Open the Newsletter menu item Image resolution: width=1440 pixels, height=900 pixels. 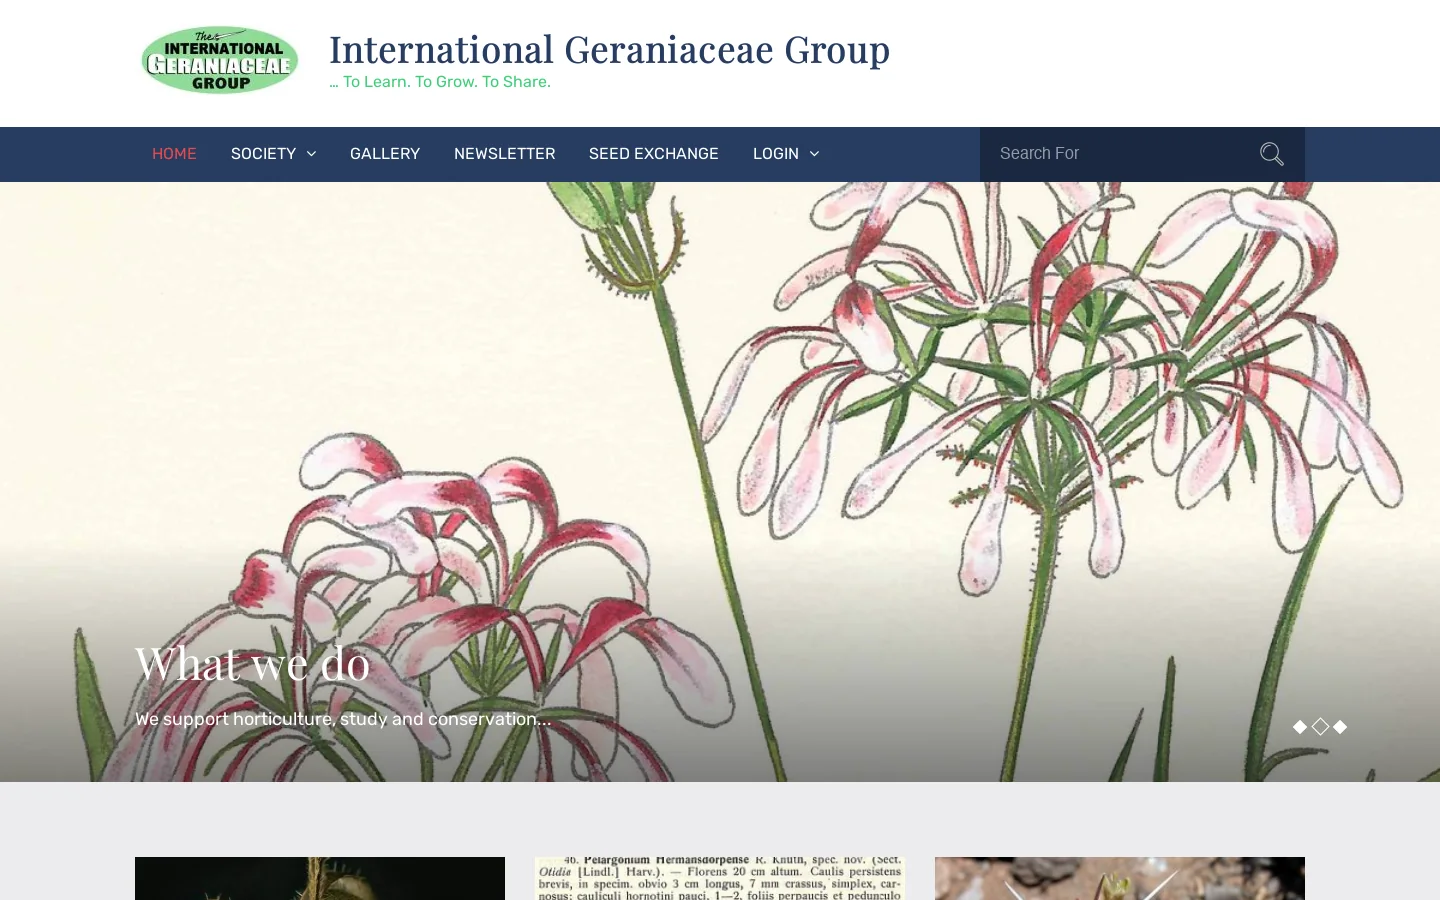pyautogui.click(x=504, y=154)
